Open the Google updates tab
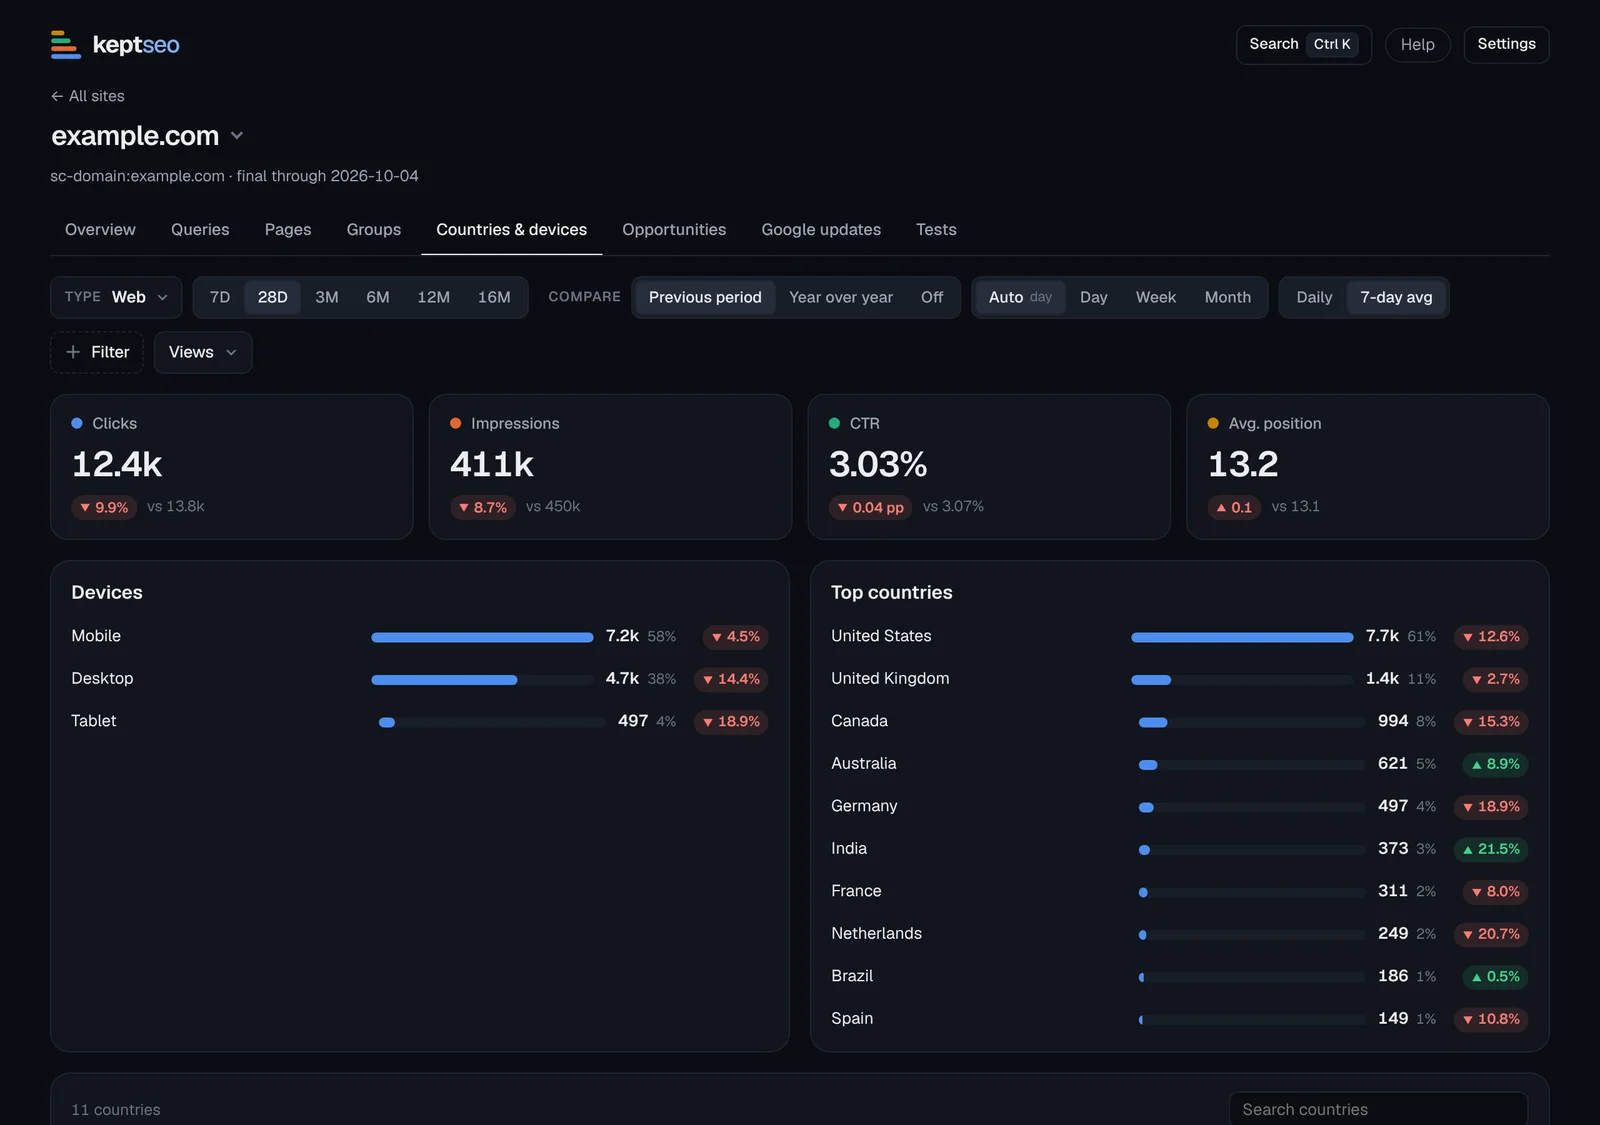This screenshot has width=1600, height=1125. (x=821, y=229)
